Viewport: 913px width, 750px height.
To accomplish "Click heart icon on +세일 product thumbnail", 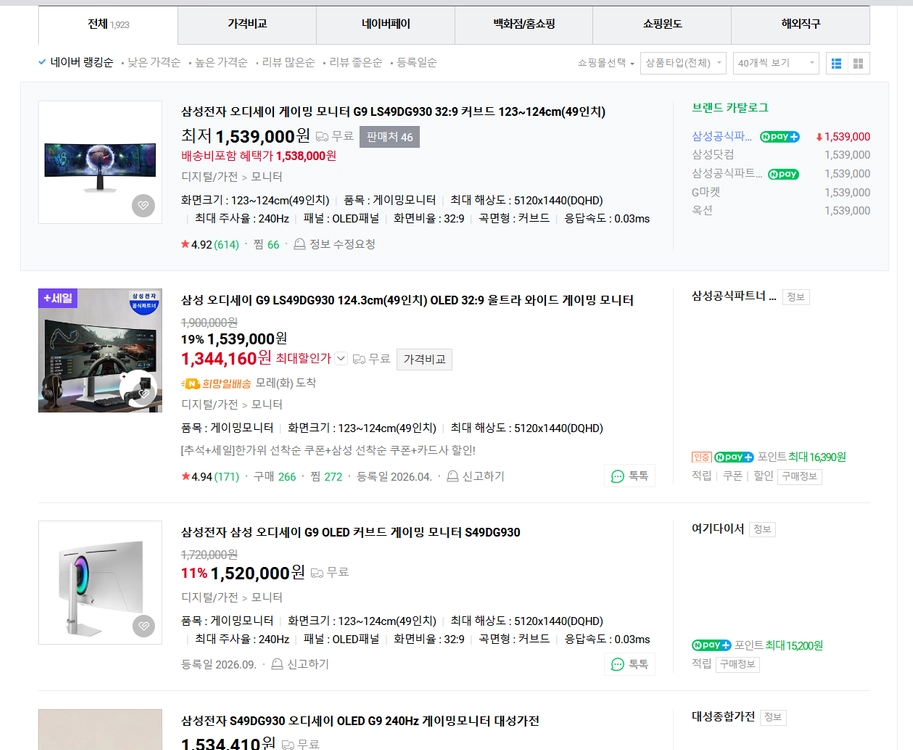I will pos(143,394).
